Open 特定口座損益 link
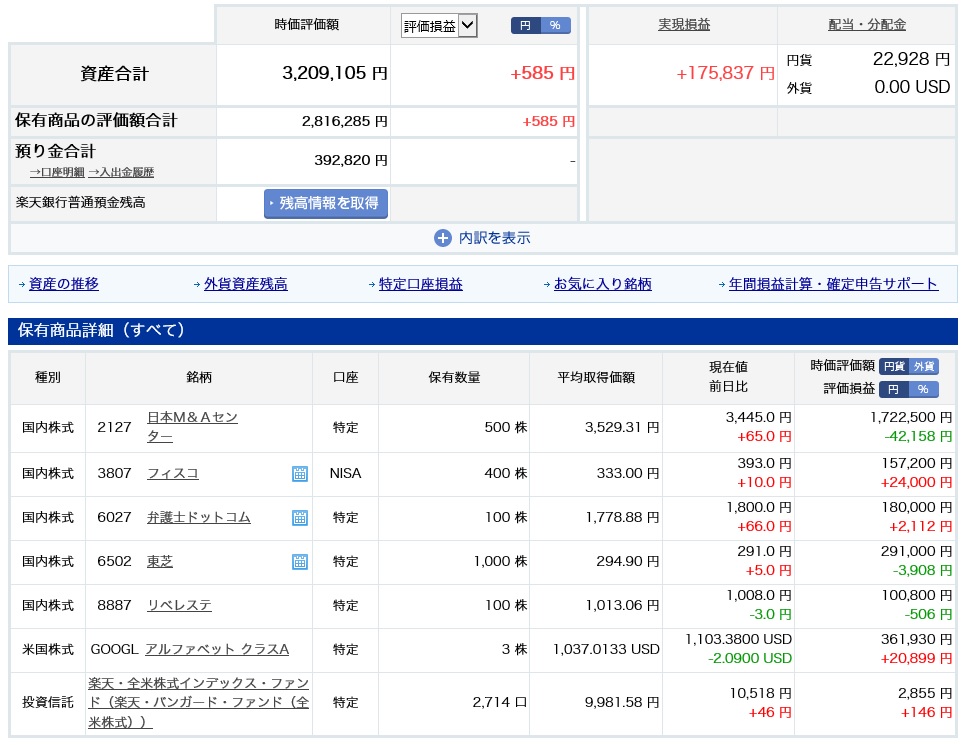 420,284
